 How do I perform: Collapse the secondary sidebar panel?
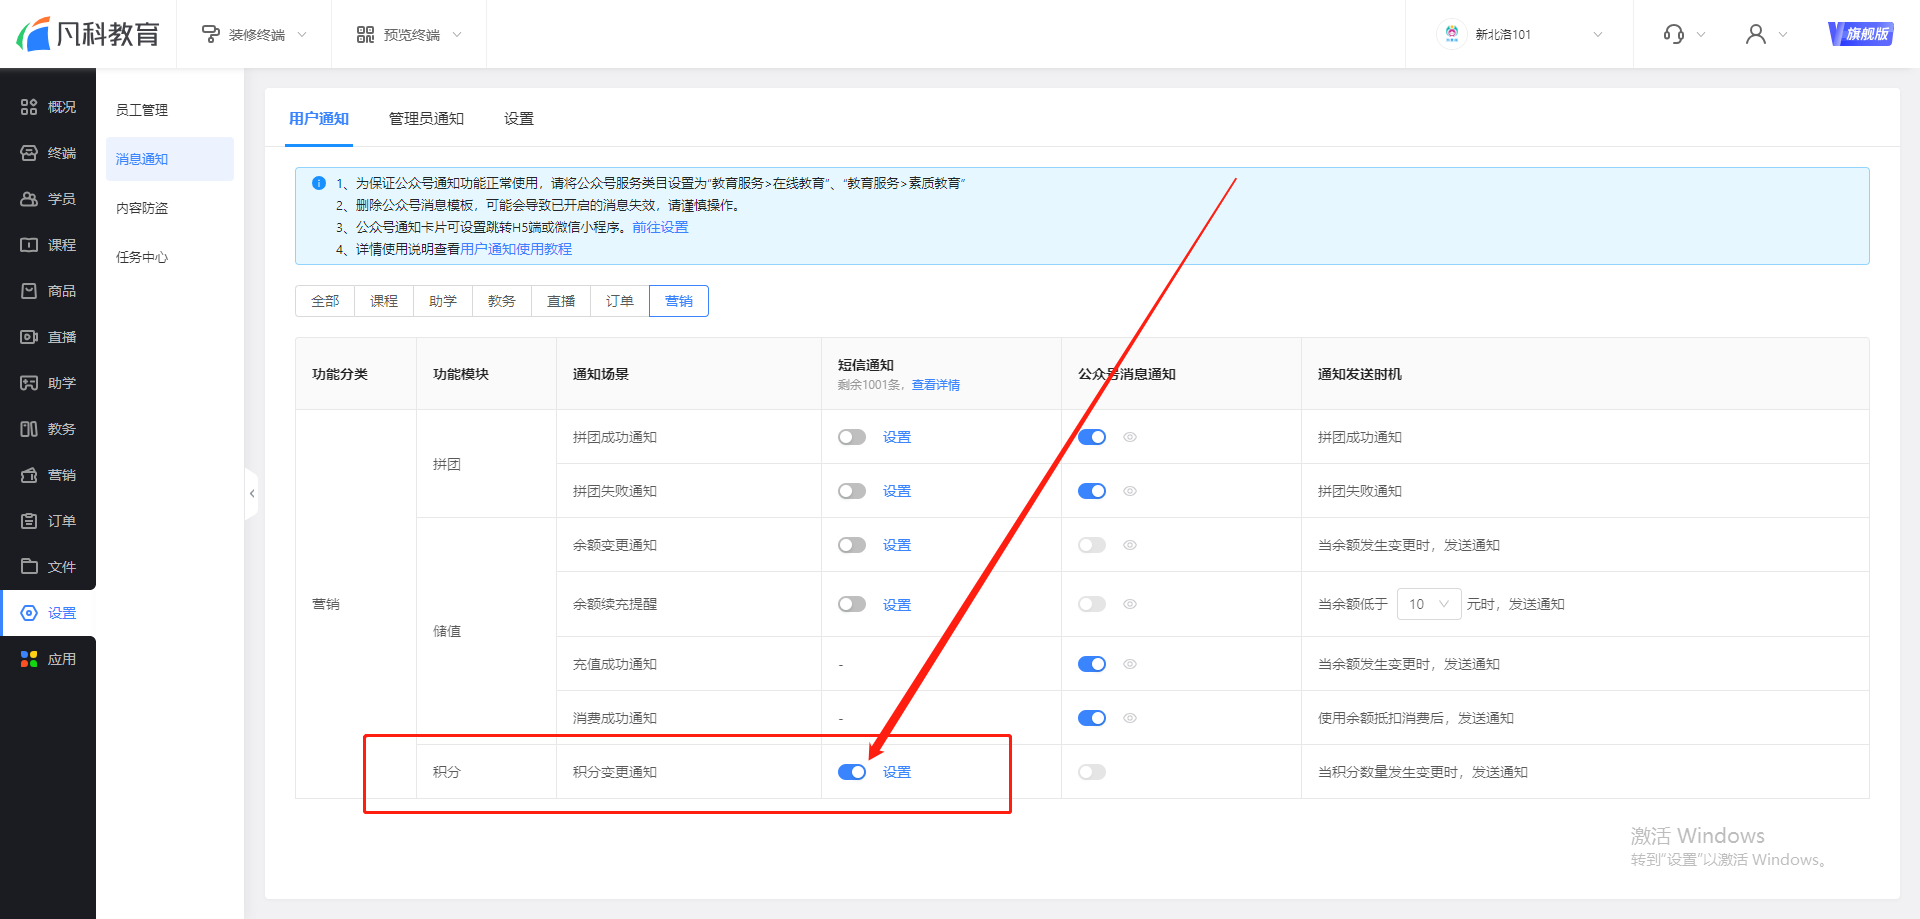(252, 494)
